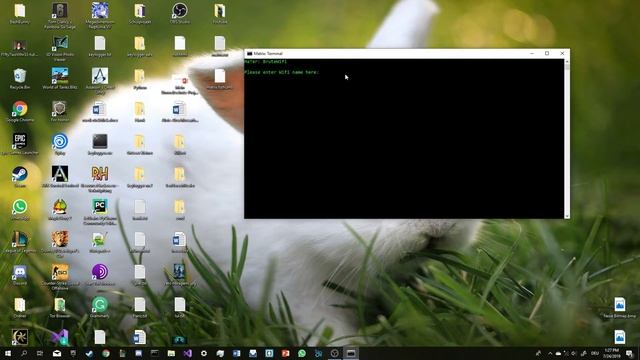Open Chrome from taskbar
The width and height of the screenshot is (640, 360).
tap(106, 353)
